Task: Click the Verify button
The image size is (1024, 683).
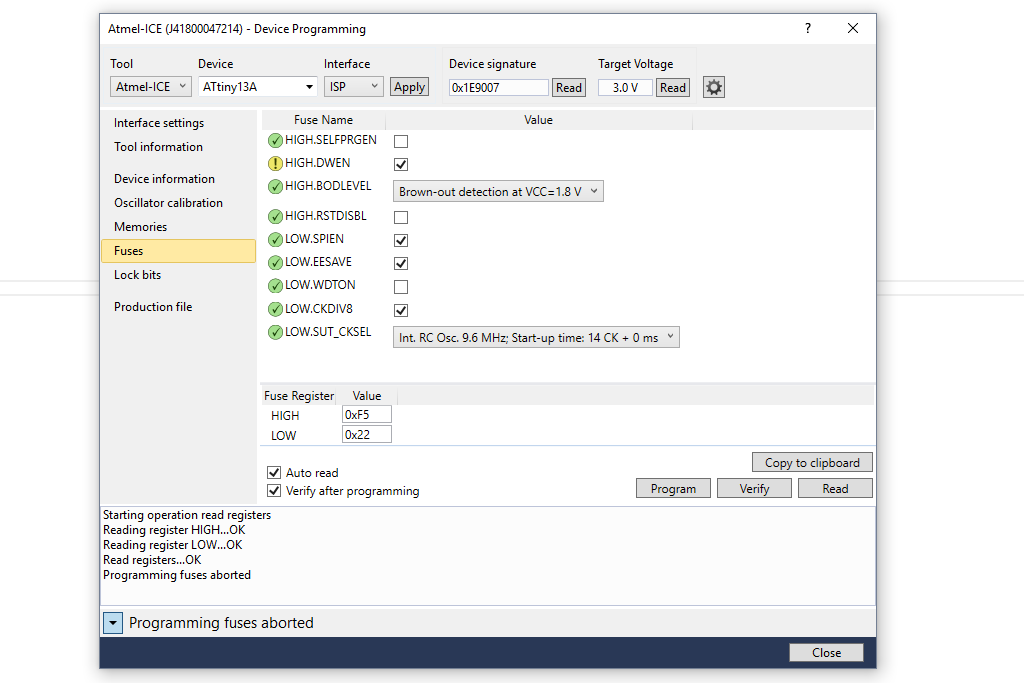Action: (754, 488)
